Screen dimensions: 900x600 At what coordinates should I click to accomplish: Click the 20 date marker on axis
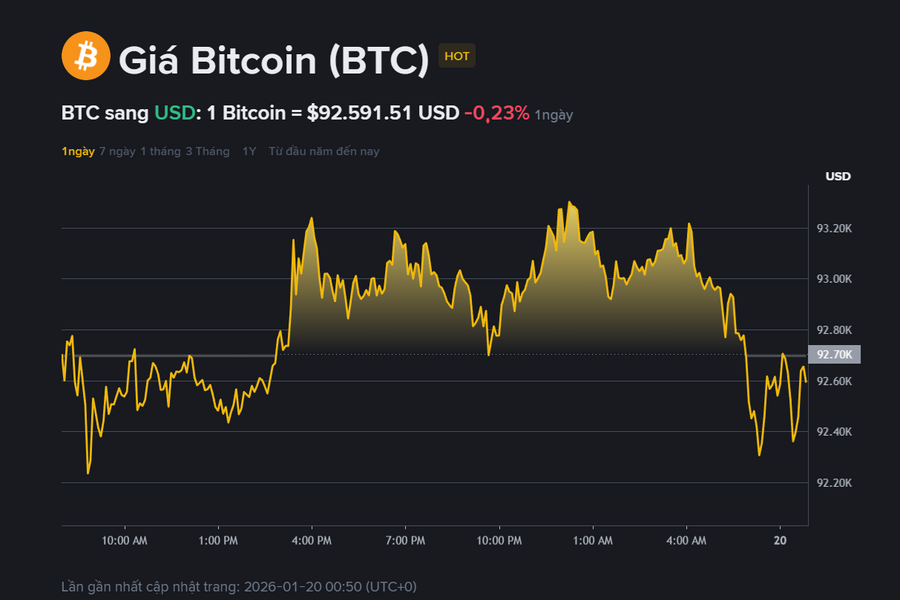780,540
